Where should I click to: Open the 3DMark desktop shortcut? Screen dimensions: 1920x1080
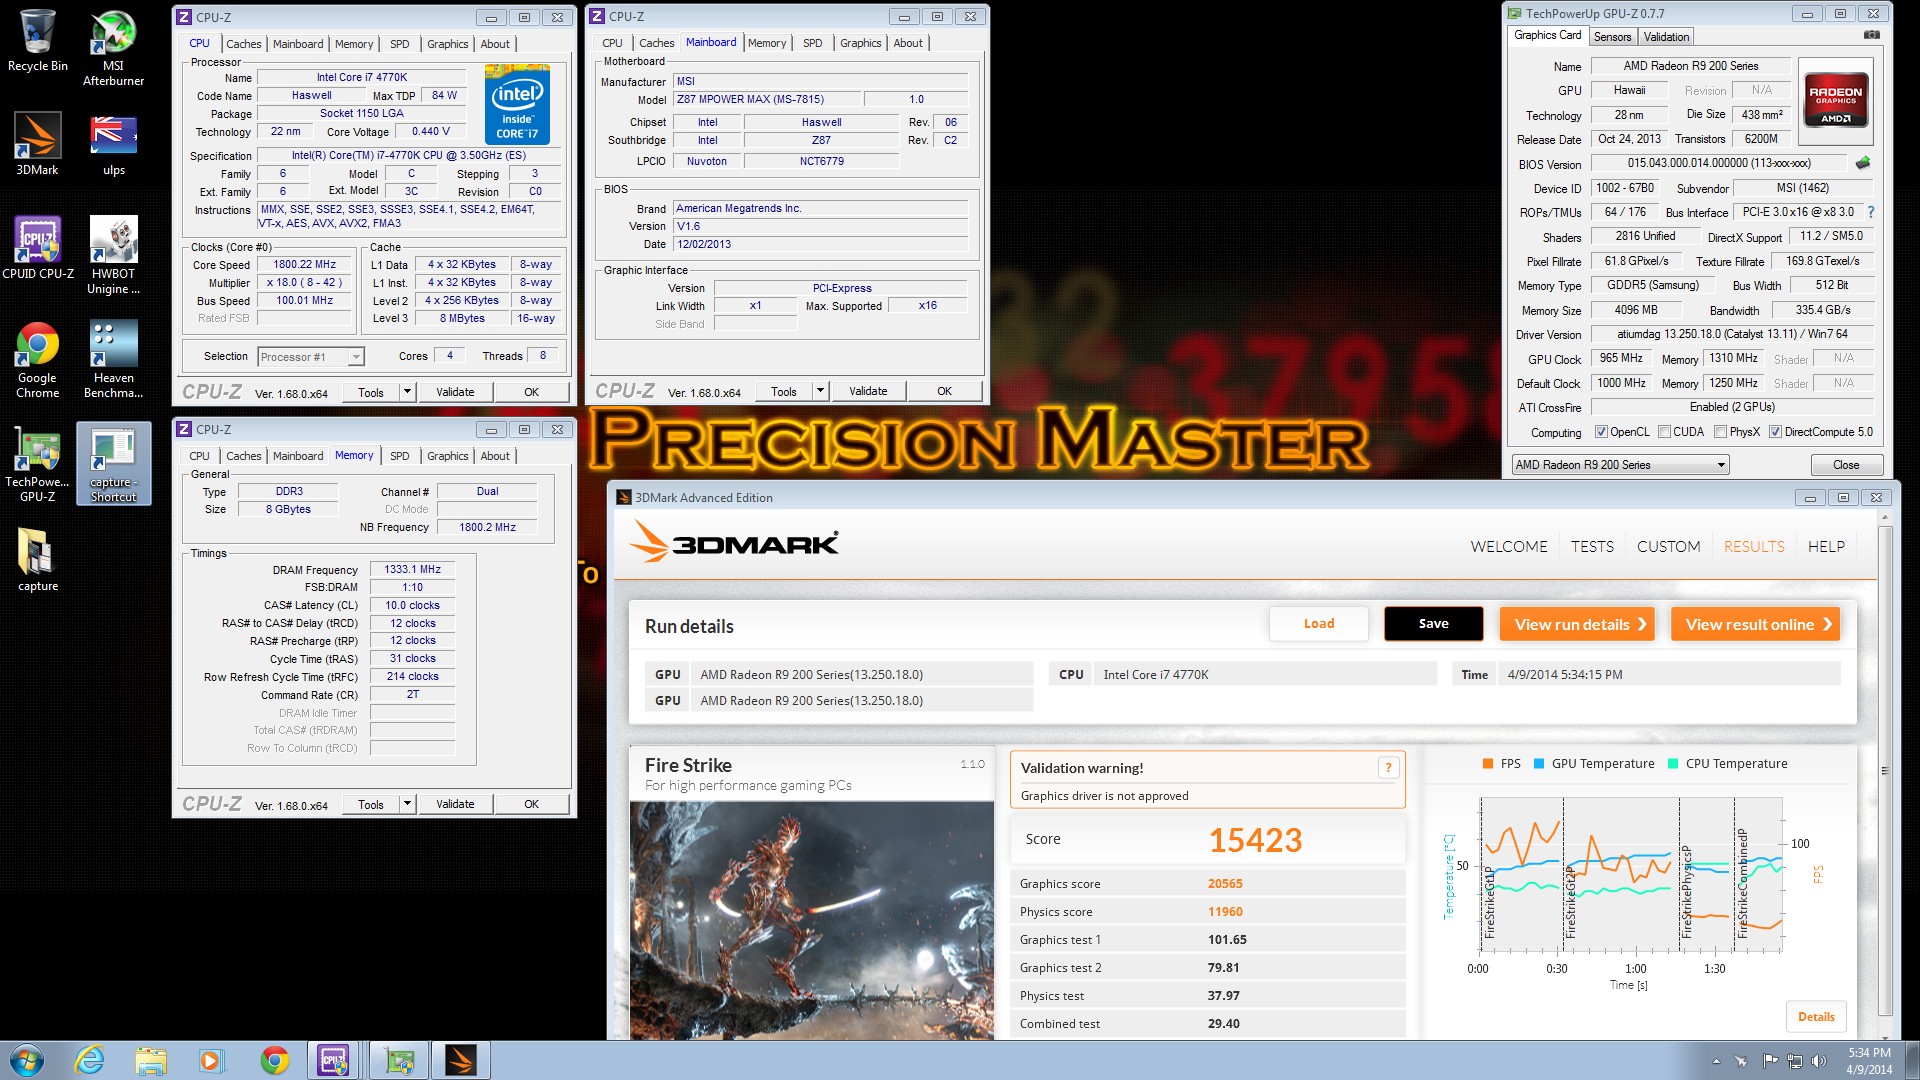38,144
